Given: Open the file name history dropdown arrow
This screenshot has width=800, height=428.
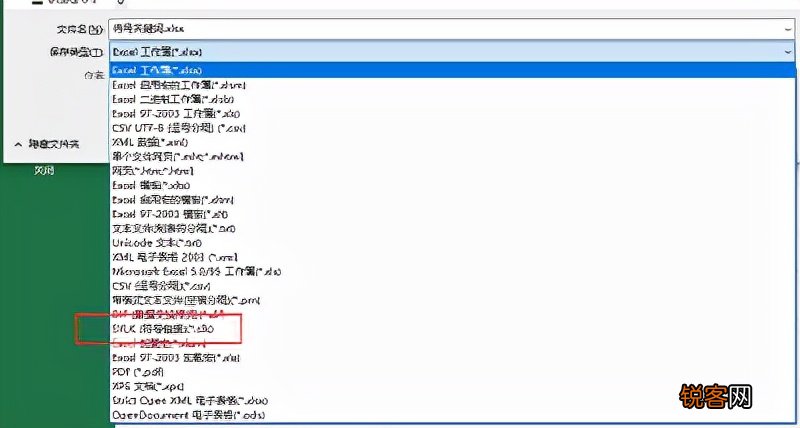Looking at the screenshot, I should tap(788, 30).
